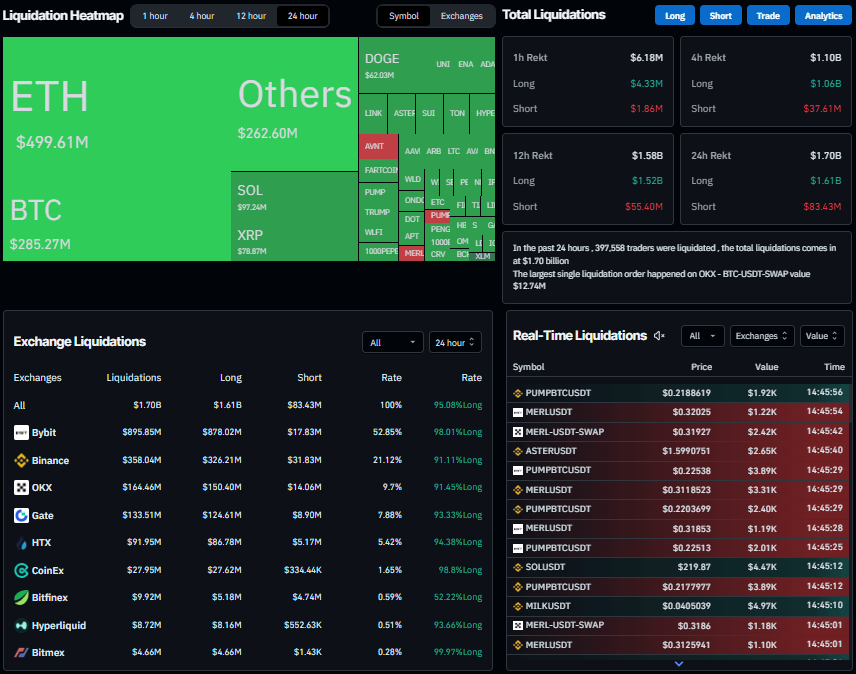The image size is (856, 674).
Task: Select the 12 hour heatmap tab
Action: [x=251, y=16]
